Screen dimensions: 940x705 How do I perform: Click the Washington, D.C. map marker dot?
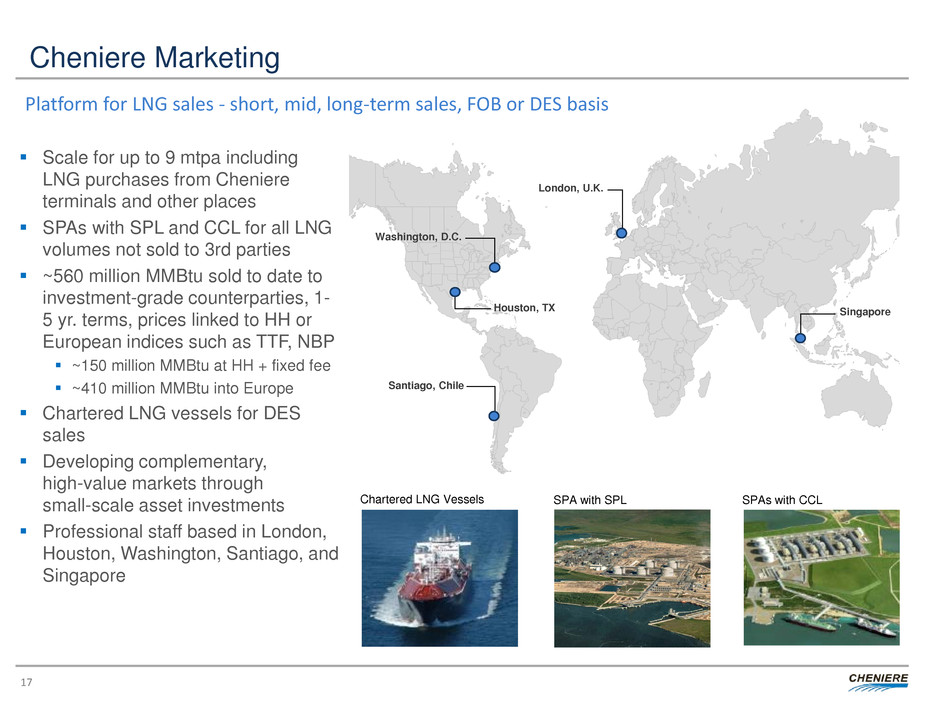[x=494, y=266]
